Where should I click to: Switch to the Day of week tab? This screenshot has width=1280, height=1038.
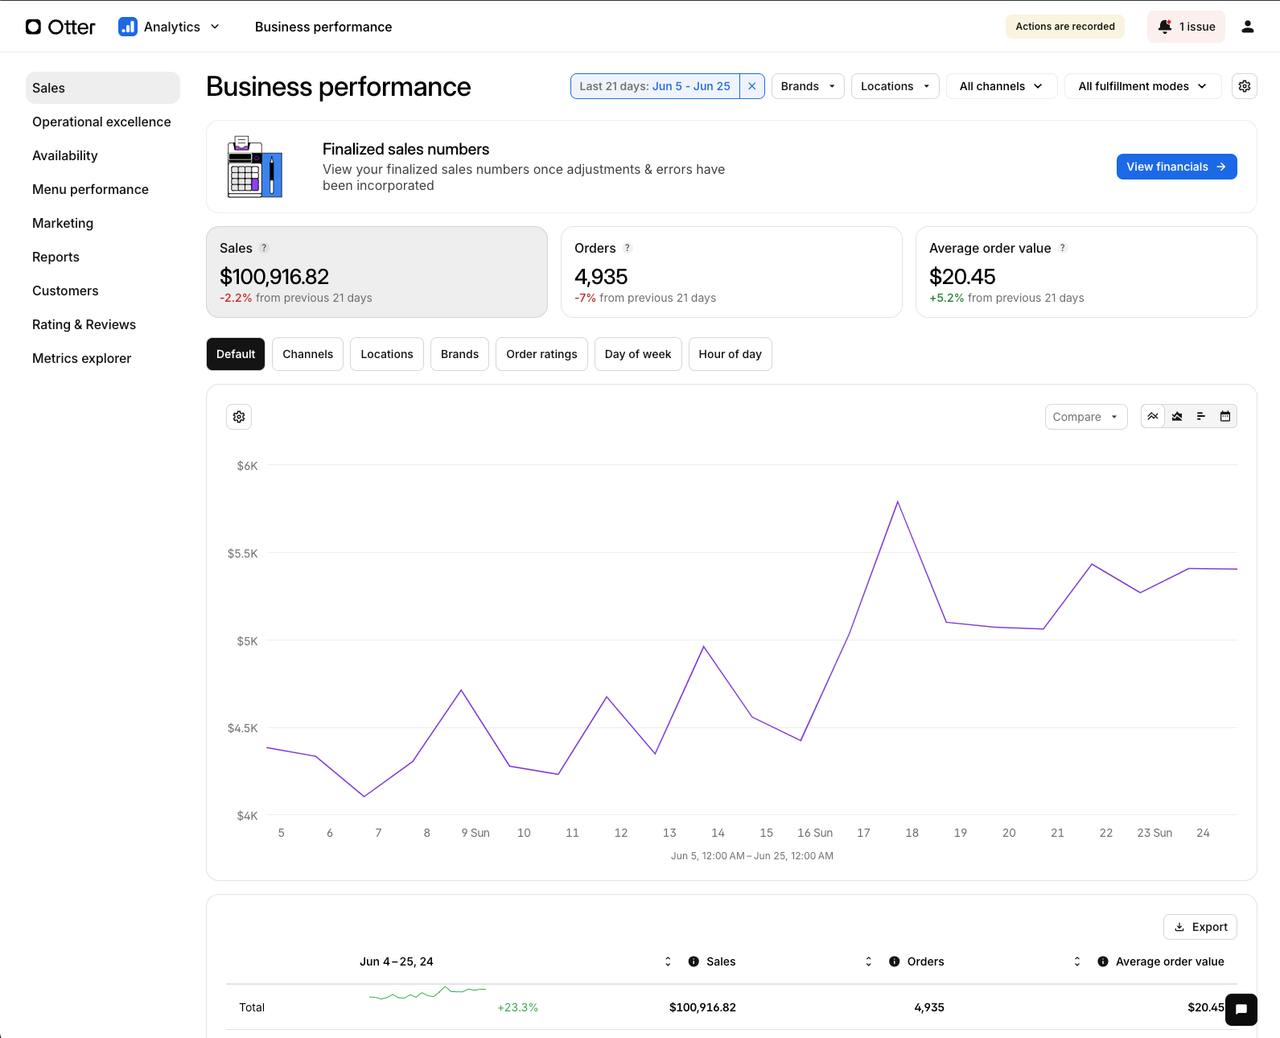(637, 354)
